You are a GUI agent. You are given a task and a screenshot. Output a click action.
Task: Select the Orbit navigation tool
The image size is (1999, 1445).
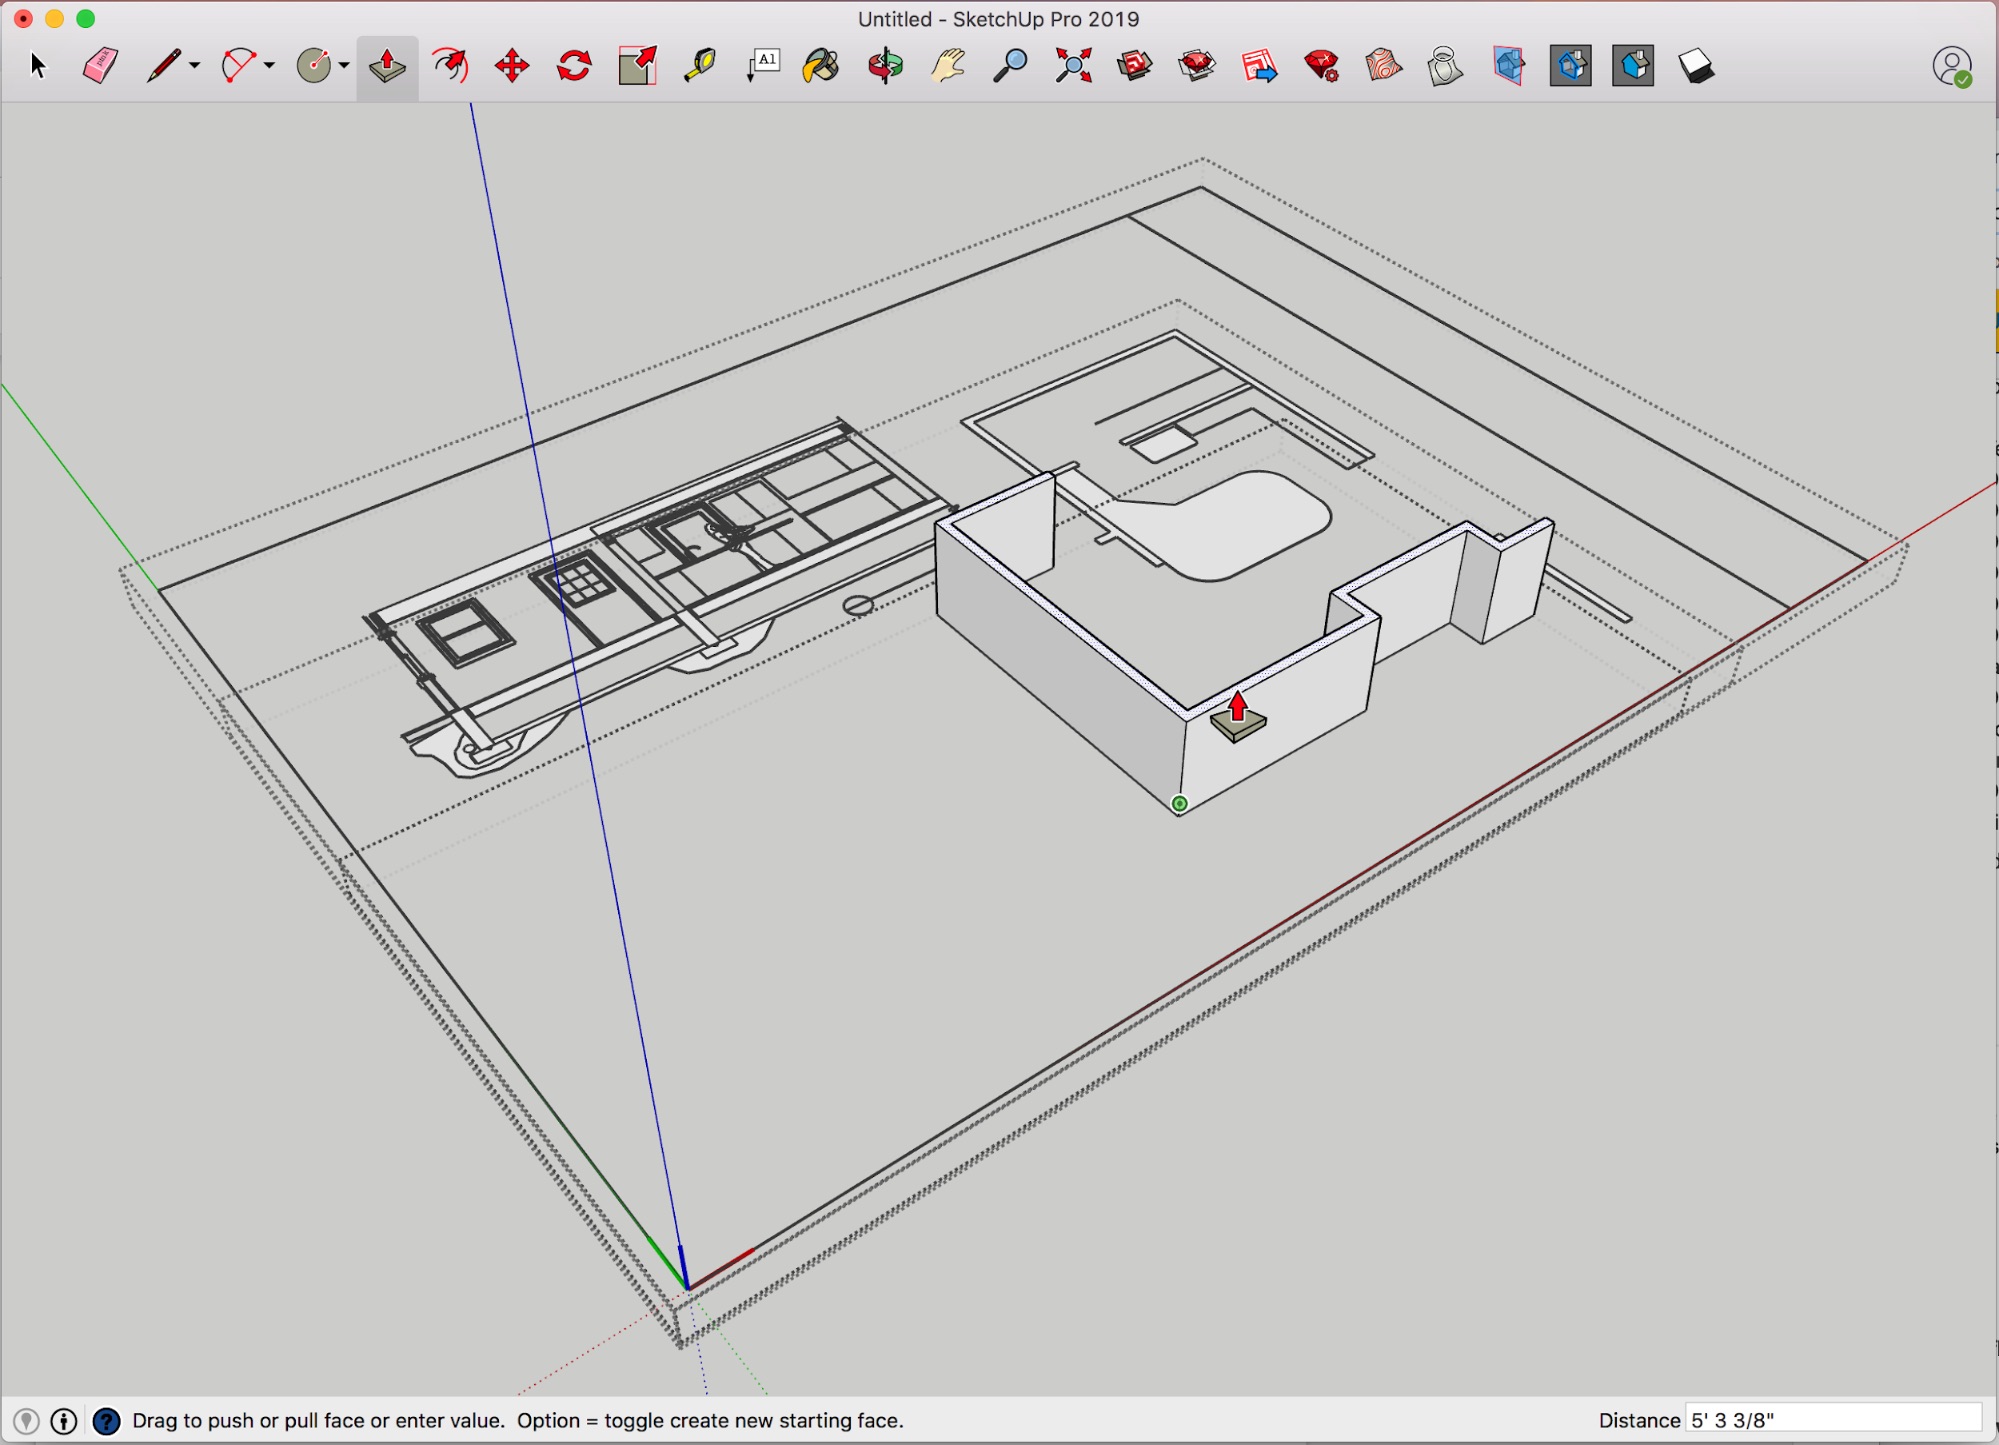pyautogui.click(x=885, y=65)
